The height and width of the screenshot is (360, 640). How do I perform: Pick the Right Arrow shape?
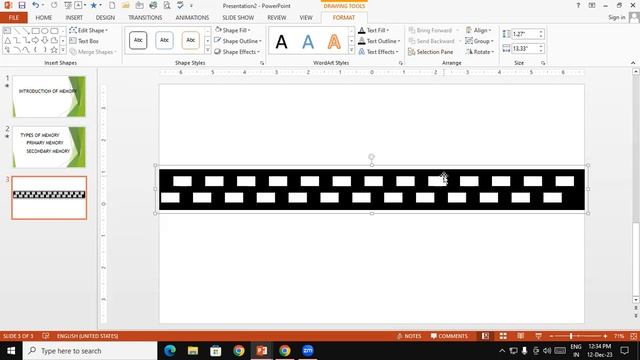pos(36,40)
